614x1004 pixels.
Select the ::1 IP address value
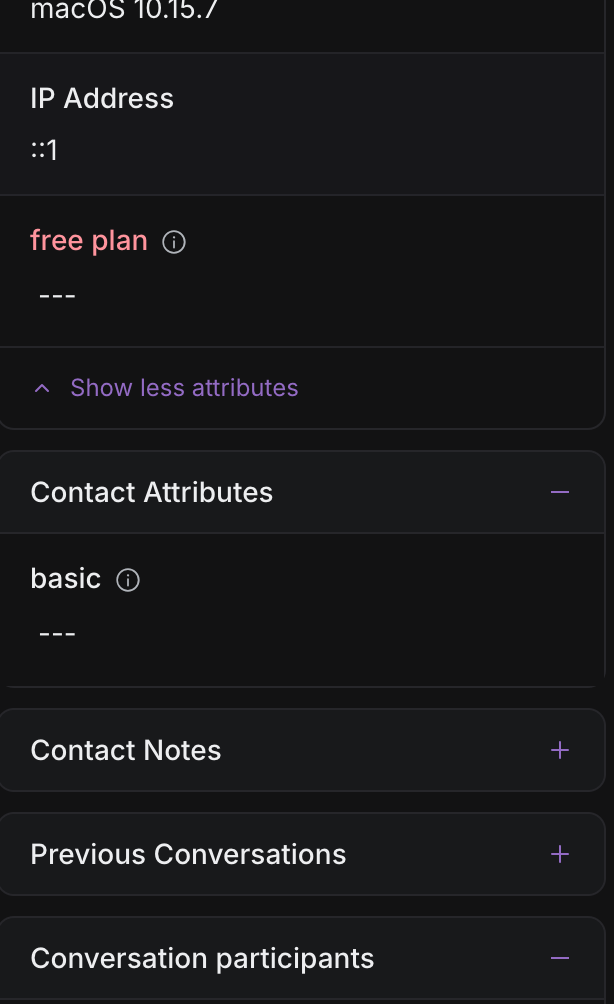tap(44, 151)
